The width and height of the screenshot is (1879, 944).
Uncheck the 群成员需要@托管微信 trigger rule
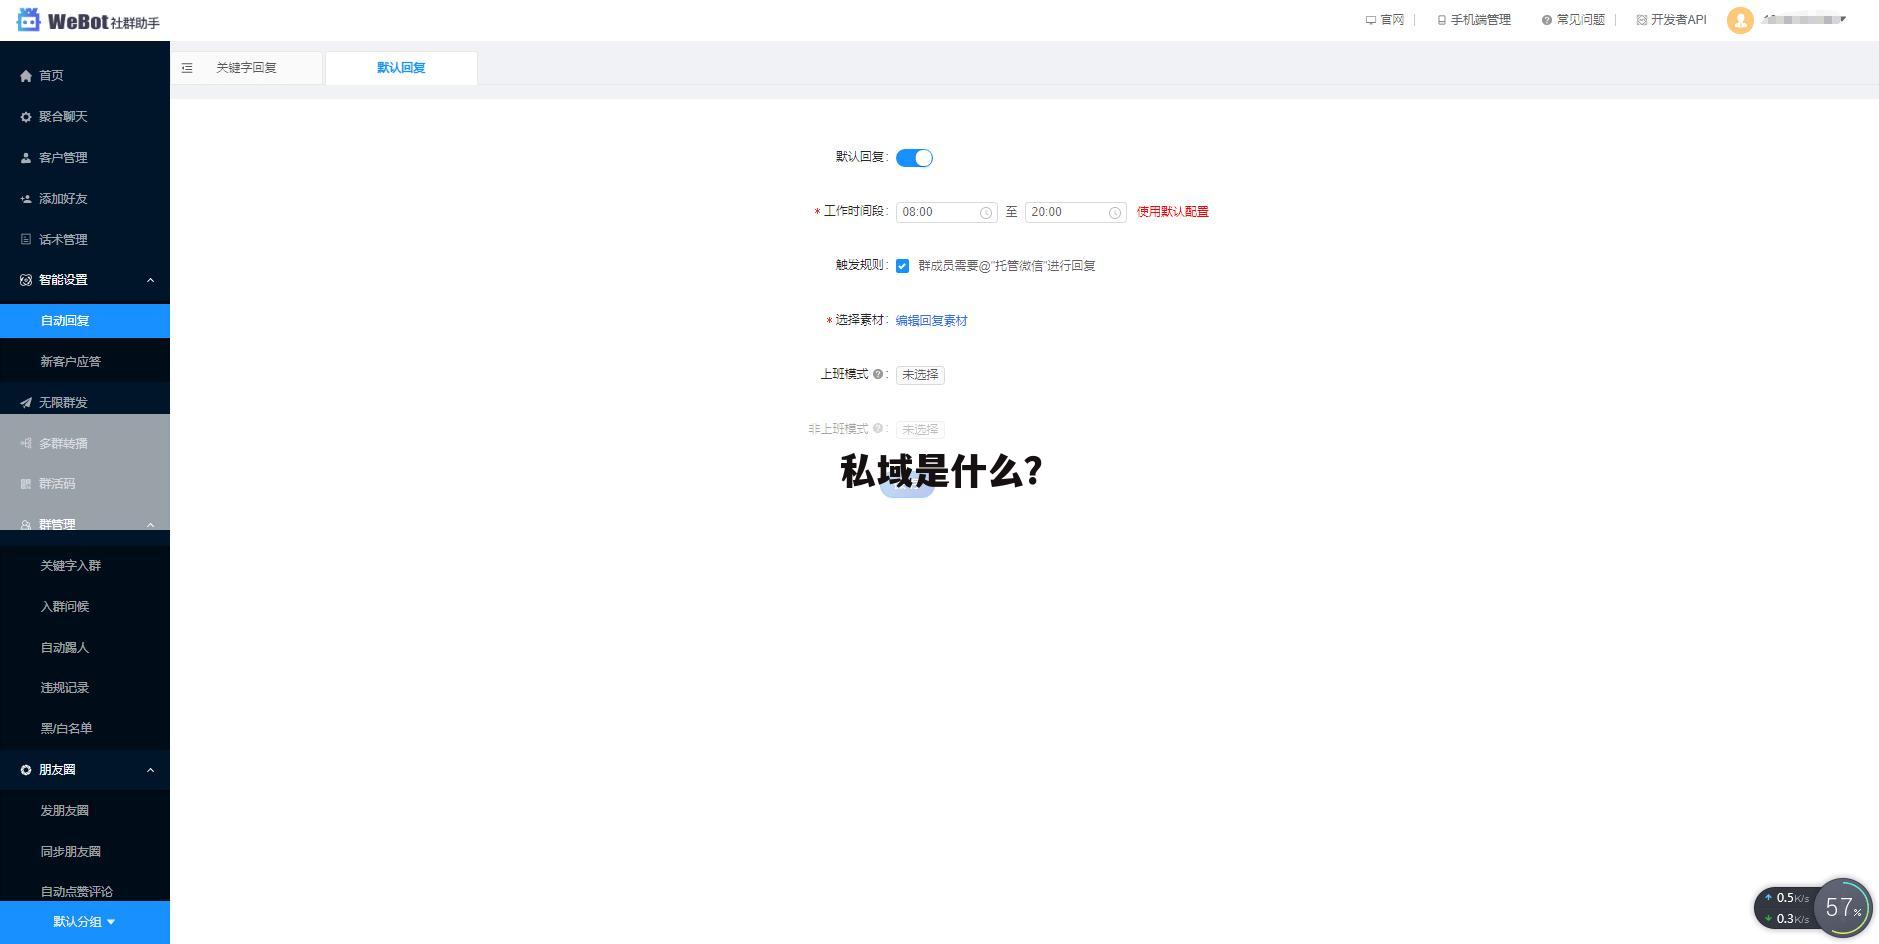902,265
